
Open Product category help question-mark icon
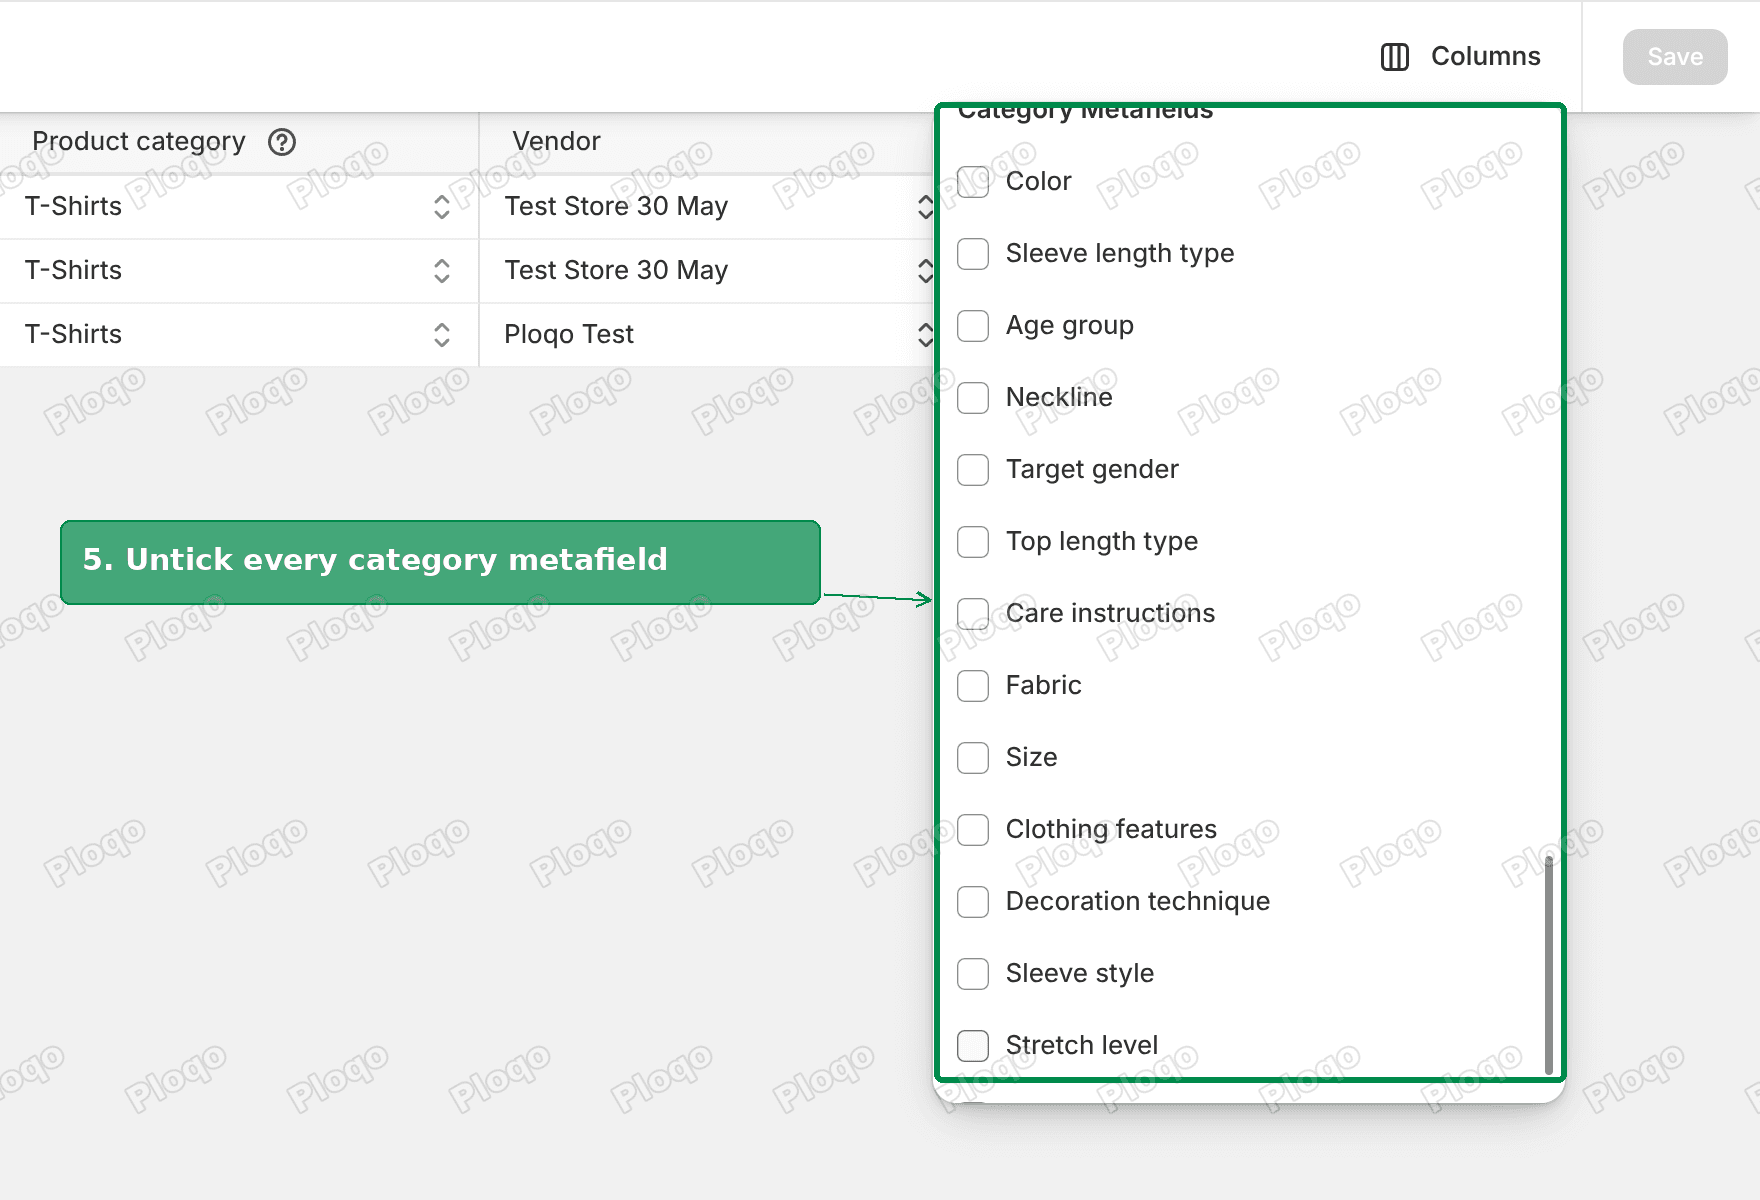(x=282, y=142)
